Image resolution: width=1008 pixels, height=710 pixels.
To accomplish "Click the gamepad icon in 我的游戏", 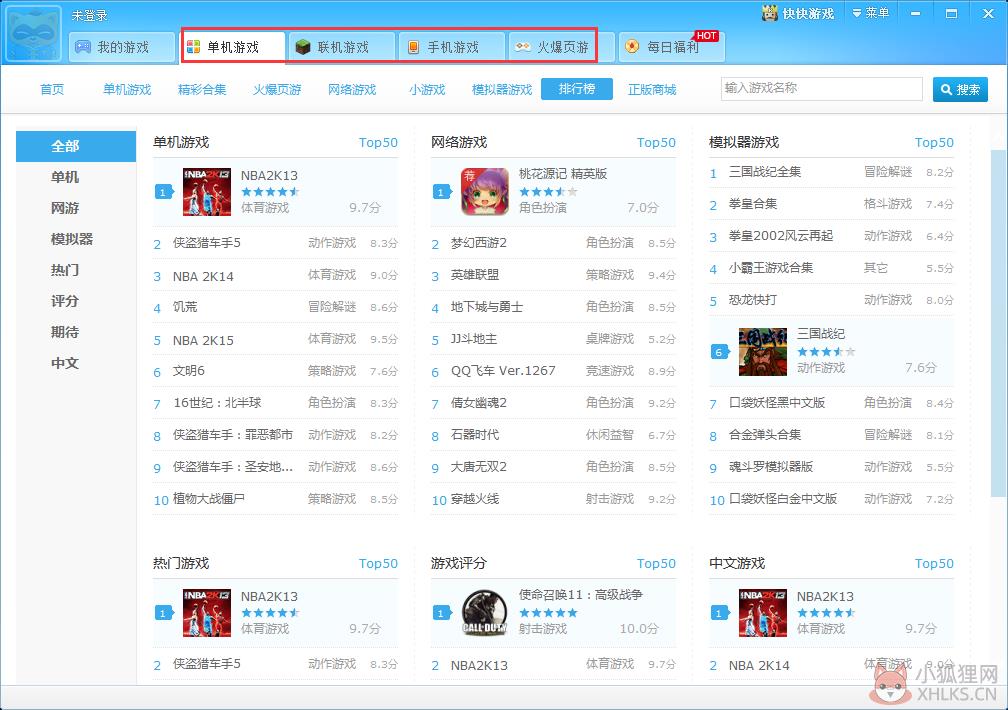I will (x=83, y=47).
